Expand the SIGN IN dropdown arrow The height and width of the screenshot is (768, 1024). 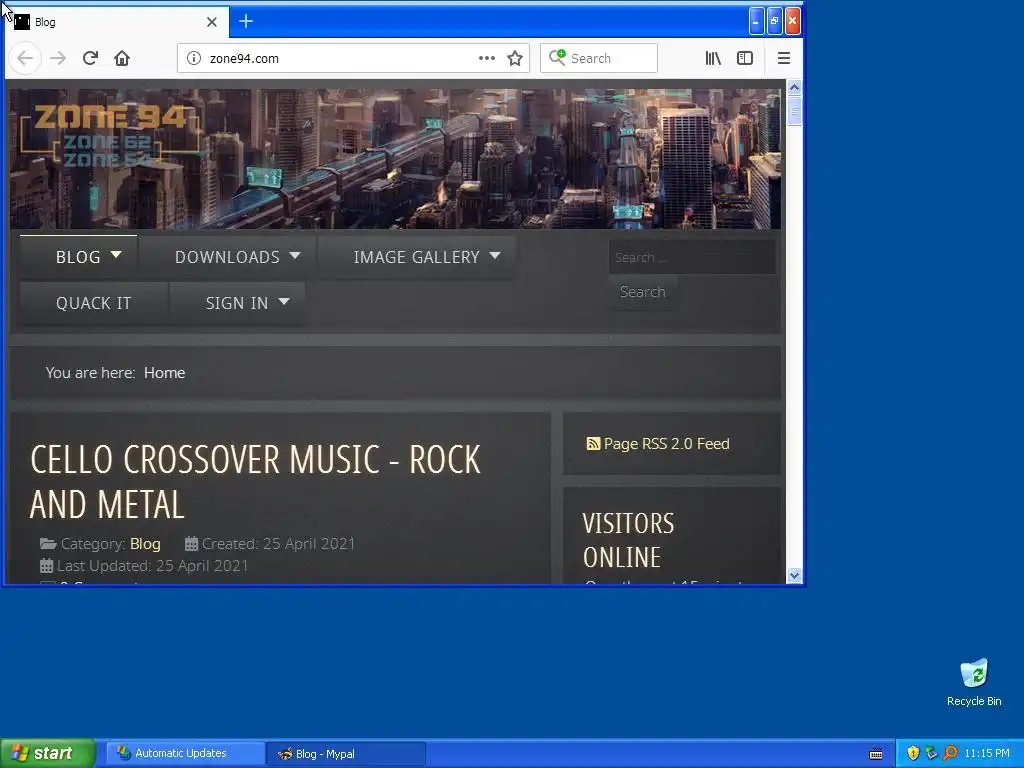click(x=284, y=302)
